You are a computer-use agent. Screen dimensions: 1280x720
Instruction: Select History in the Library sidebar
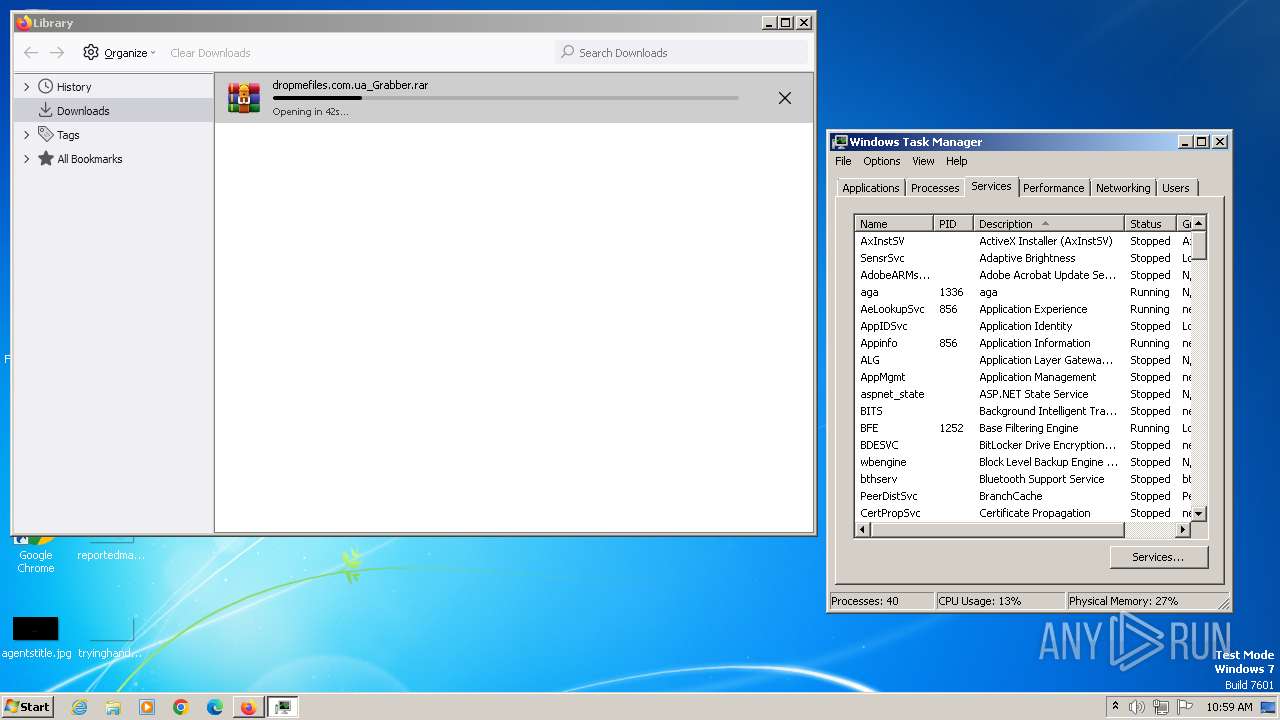coord(74,87)
